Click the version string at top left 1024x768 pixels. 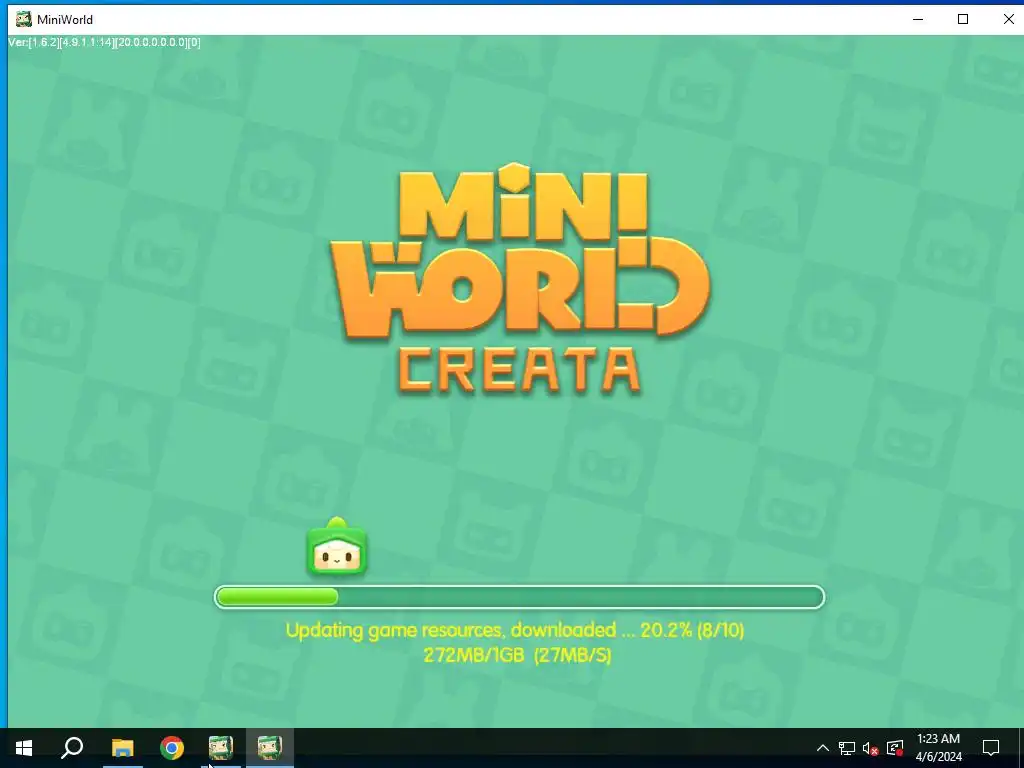click(104, 42)
